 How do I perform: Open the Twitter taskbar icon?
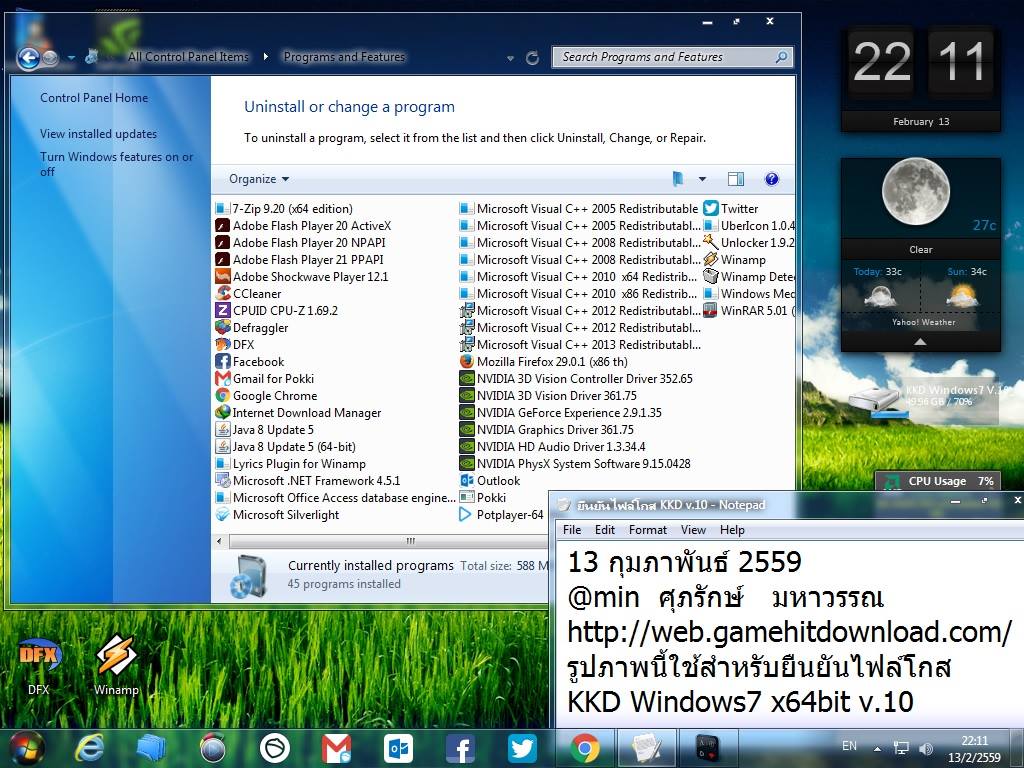pyautogui.click(x=522, y=748)
